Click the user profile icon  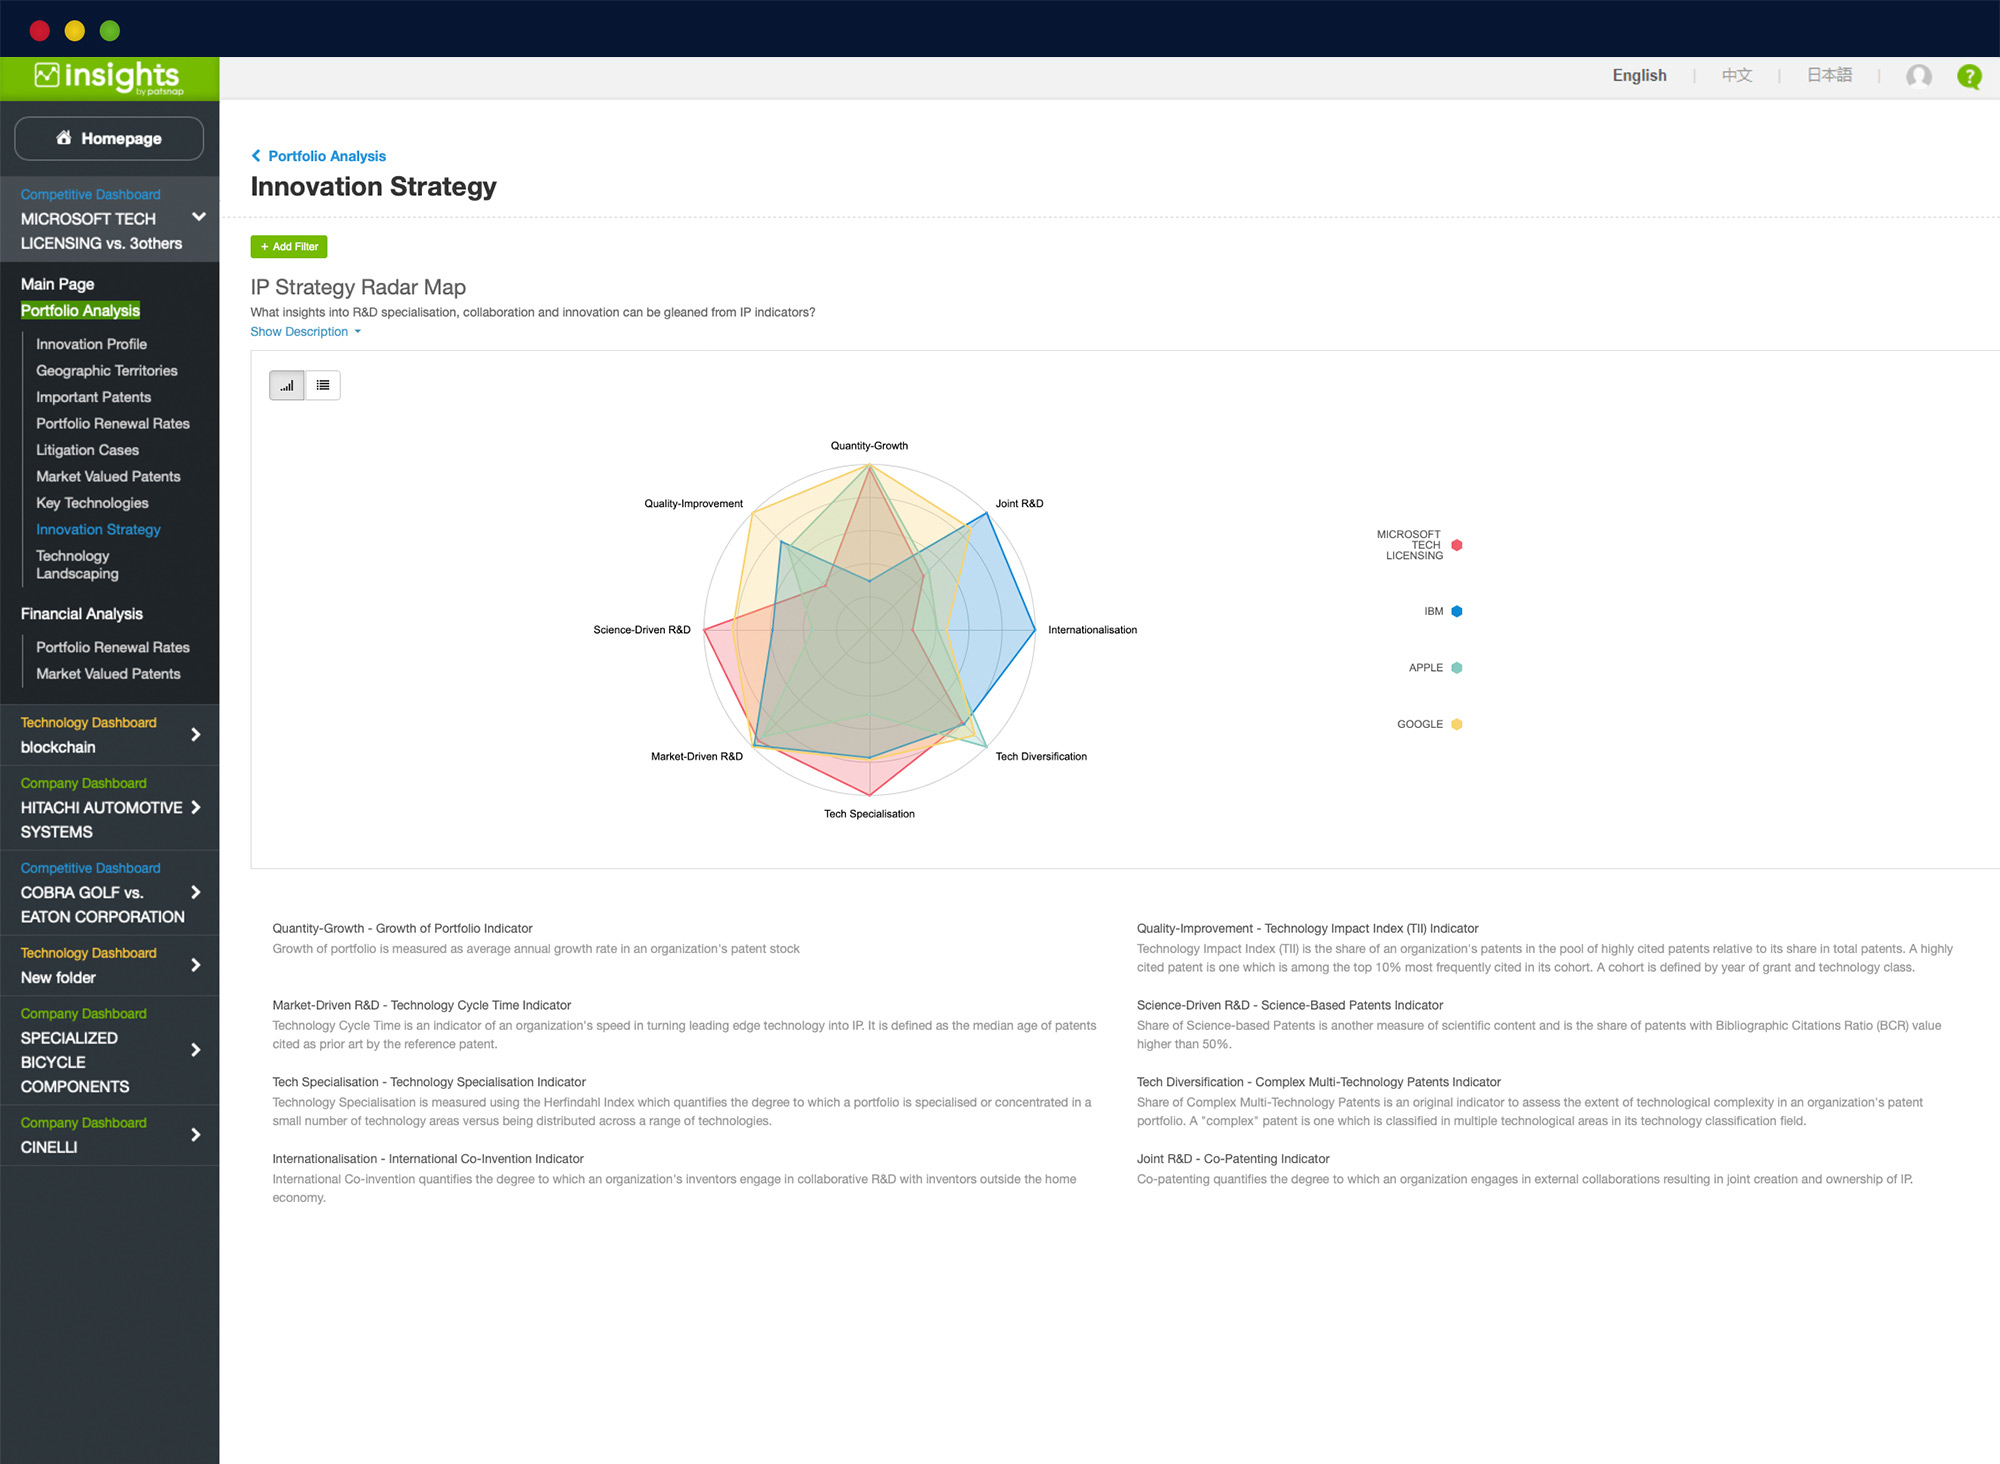pyautogui.click(x=1921, y=76)
